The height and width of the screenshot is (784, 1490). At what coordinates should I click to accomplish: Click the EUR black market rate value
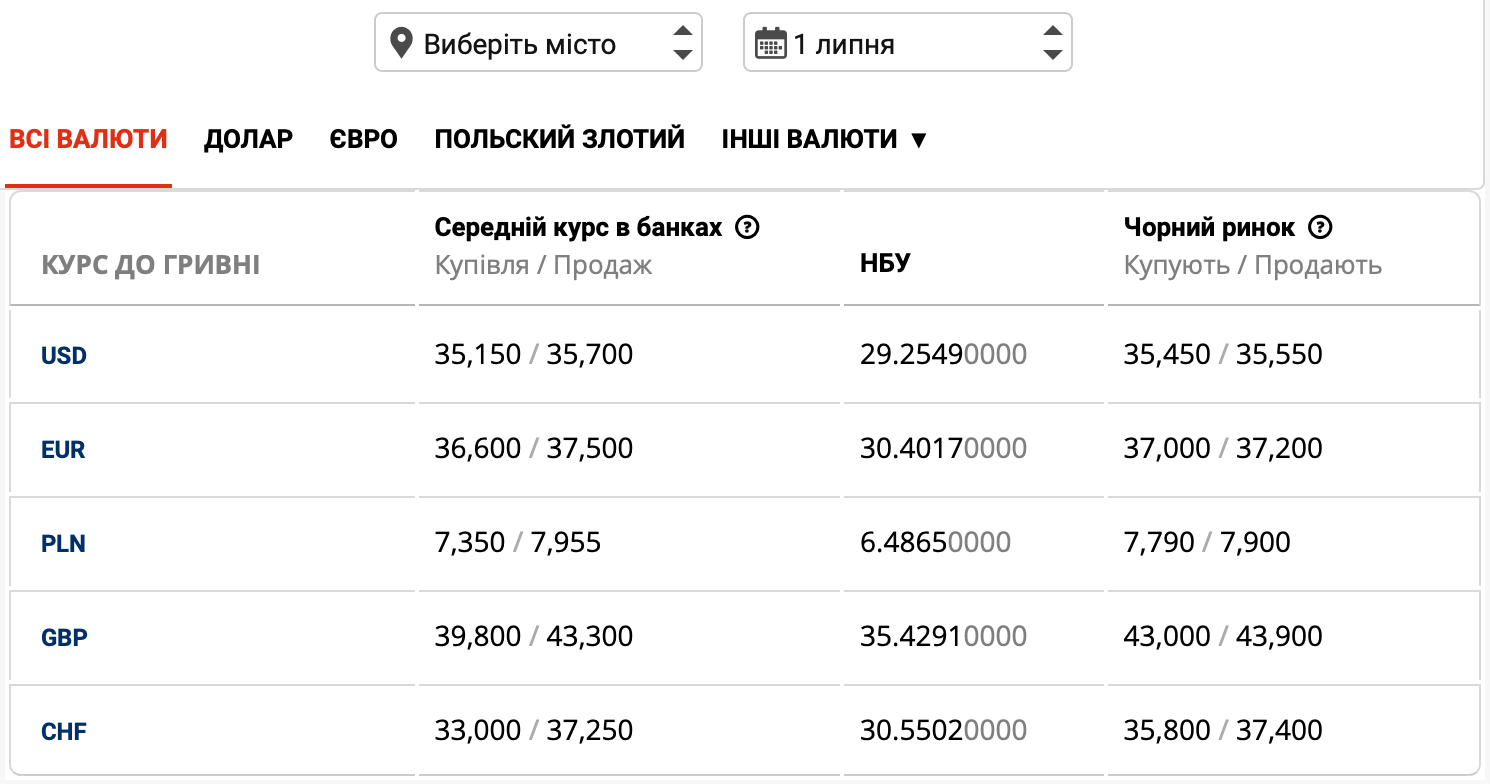[1222, 448]
